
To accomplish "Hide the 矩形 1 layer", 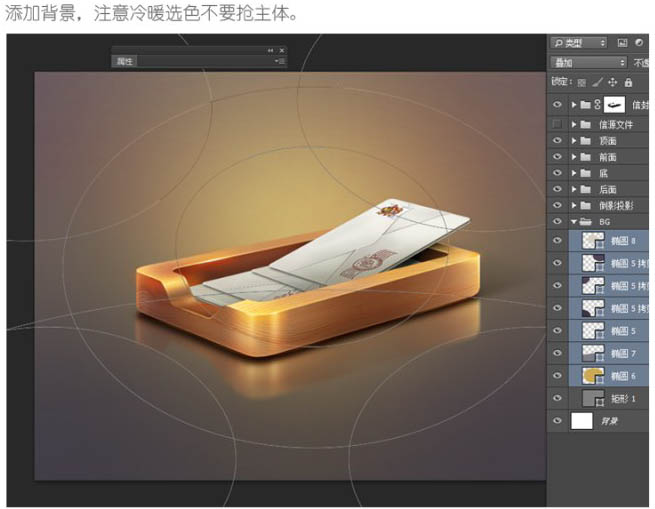I will [557, 398].
